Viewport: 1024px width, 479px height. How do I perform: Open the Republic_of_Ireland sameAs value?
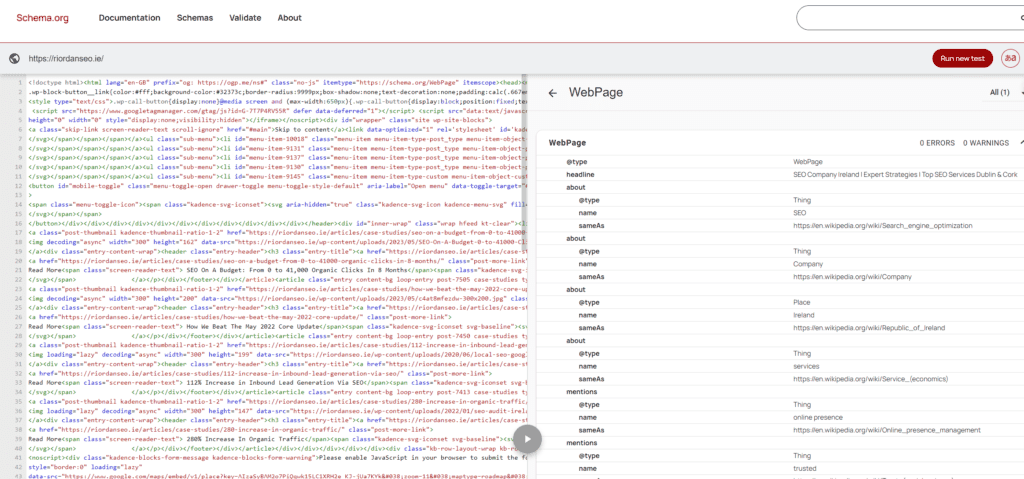[869, 327]
